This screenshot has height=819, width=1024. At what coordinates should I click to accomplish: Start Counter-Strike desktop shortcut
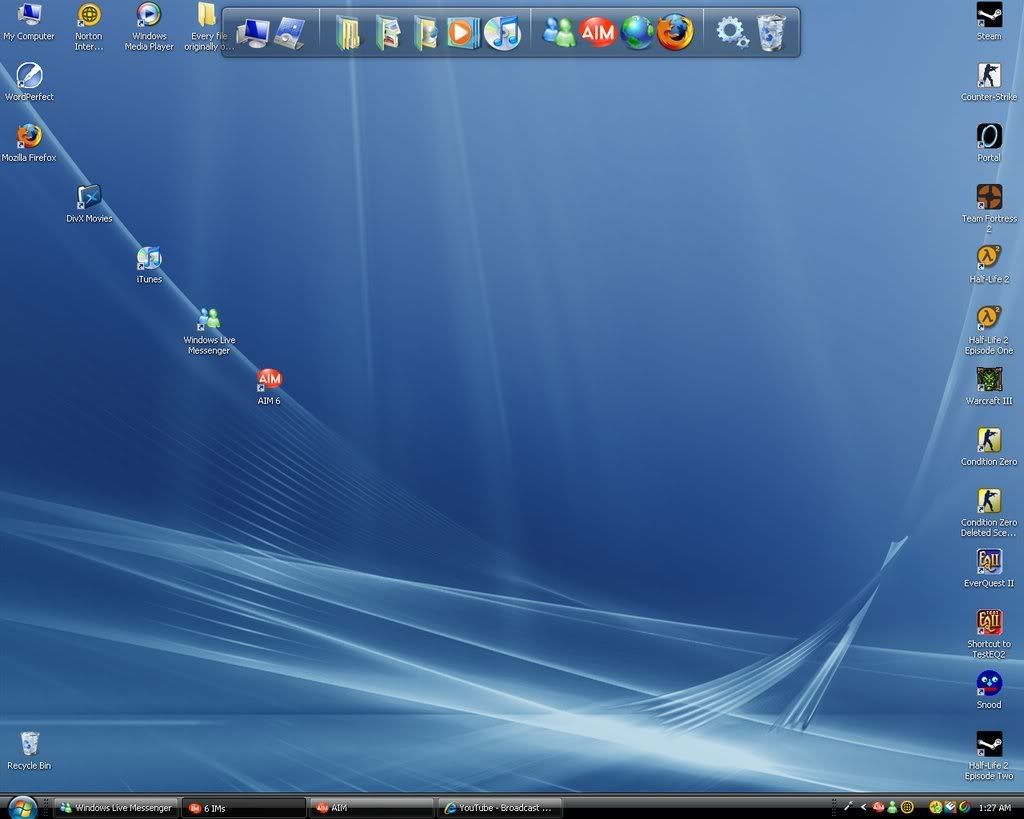point(989,82)
